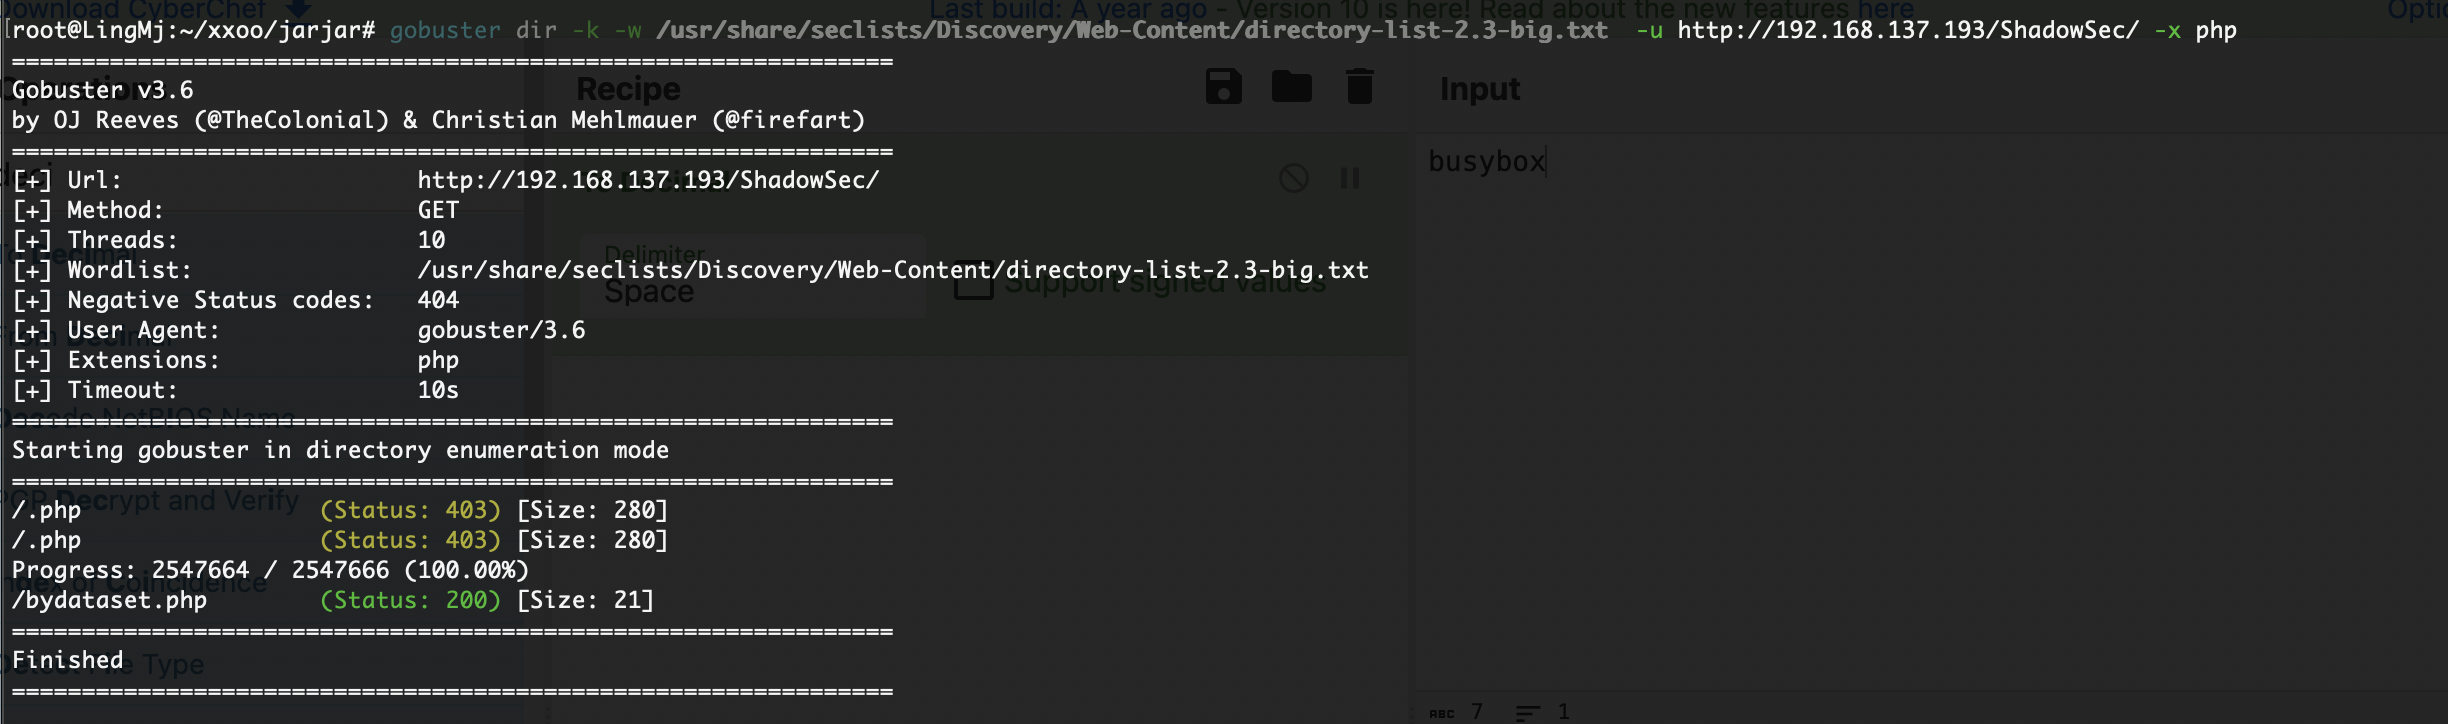This screenshot has width=2448, height=724.
Task: Disable the To Decimal operation via the ban icon
Action: (x=1294, y=178)
